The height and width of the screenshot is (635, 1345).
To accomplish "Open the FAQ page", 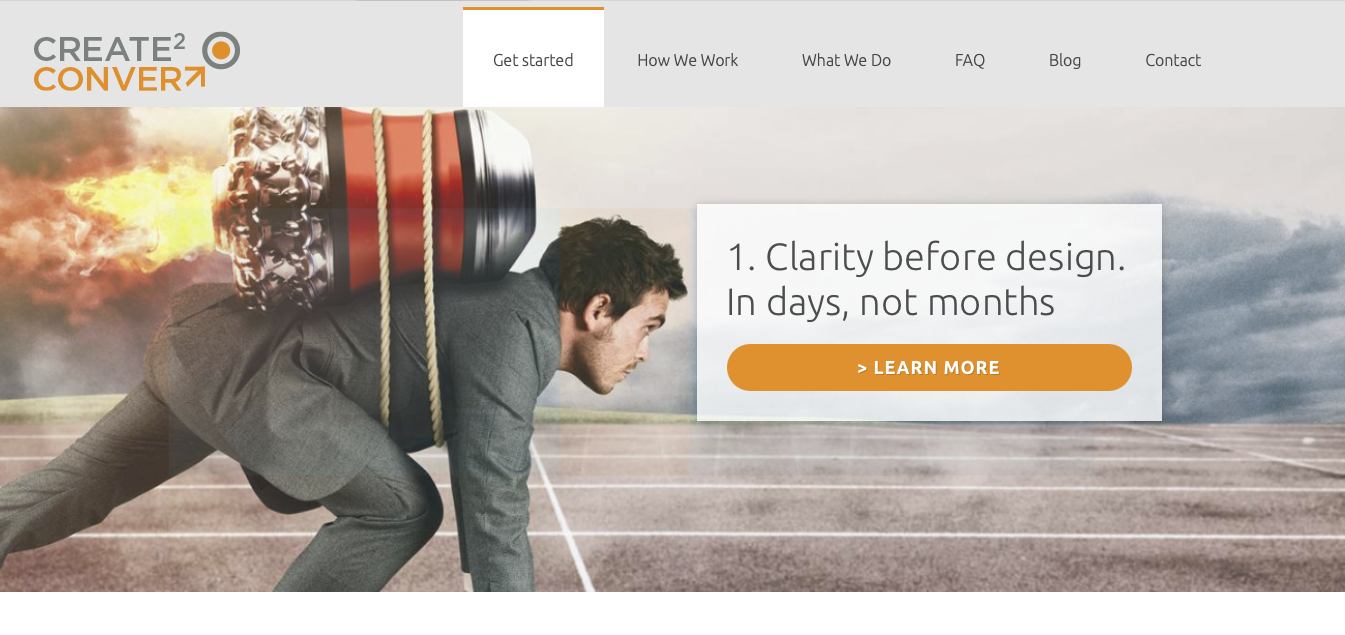I will (970, 60).
